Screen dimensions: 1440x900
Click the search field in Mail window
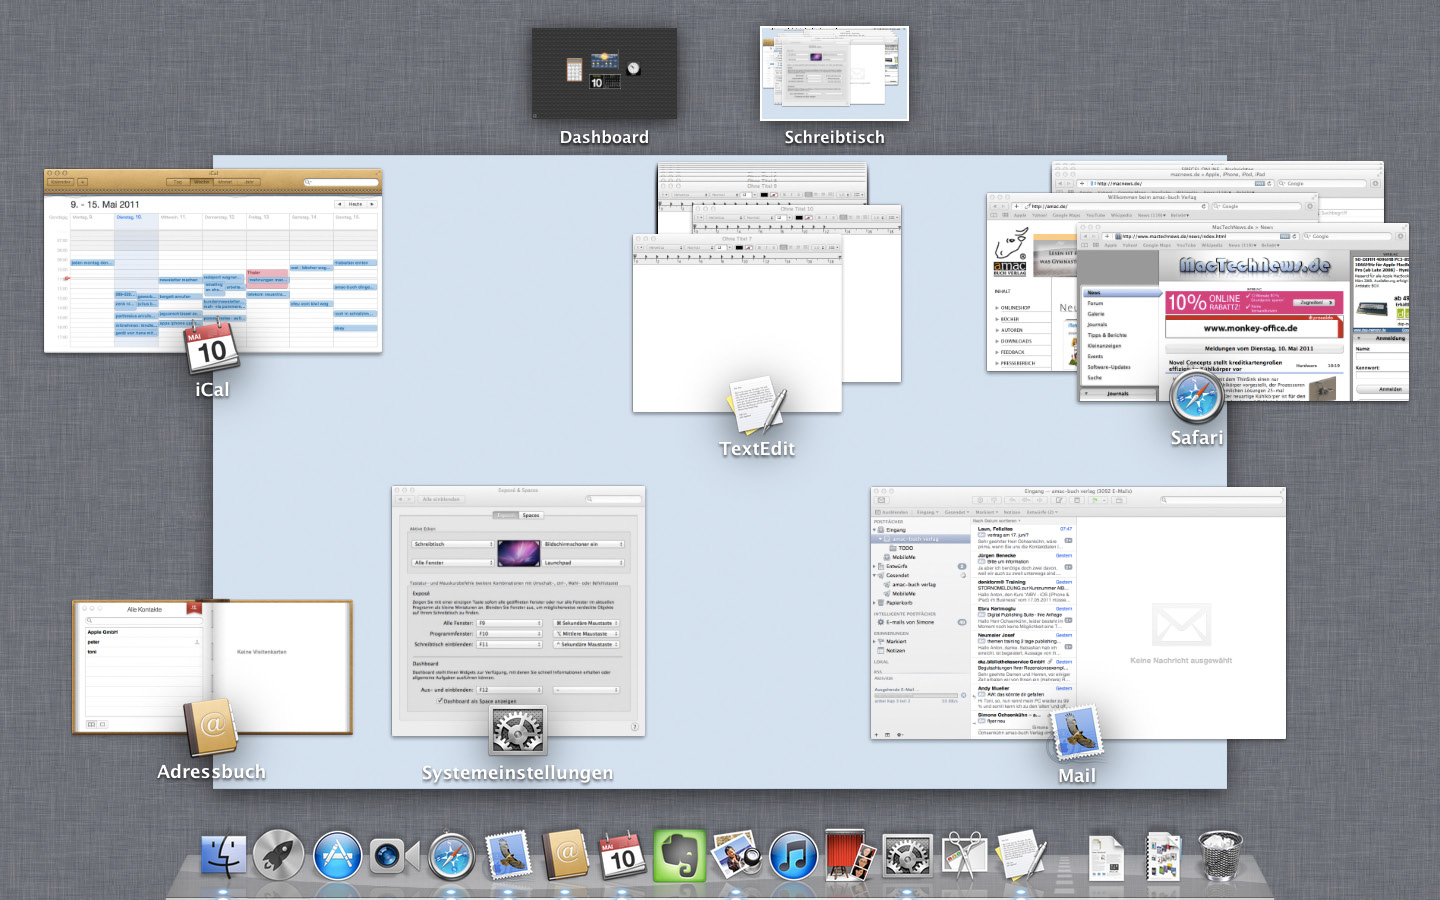[1220, 500]
